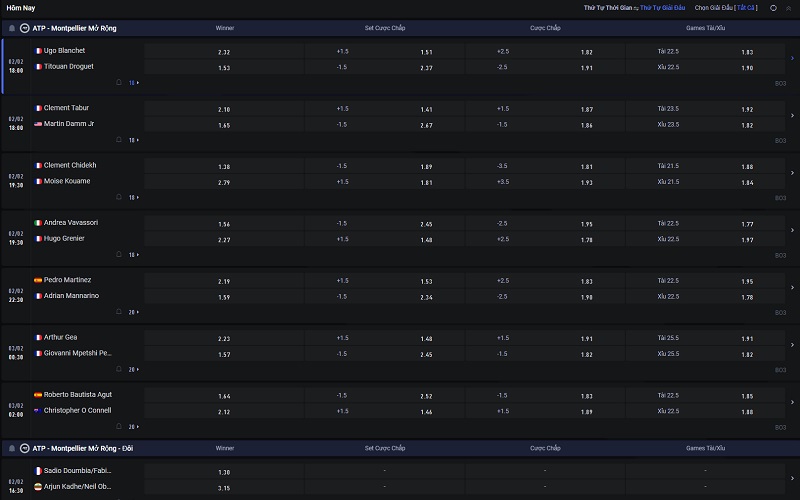Expand more markets for Blanchet vs Droguet
Screen dimensions: 800x500
tap(134, 83)
